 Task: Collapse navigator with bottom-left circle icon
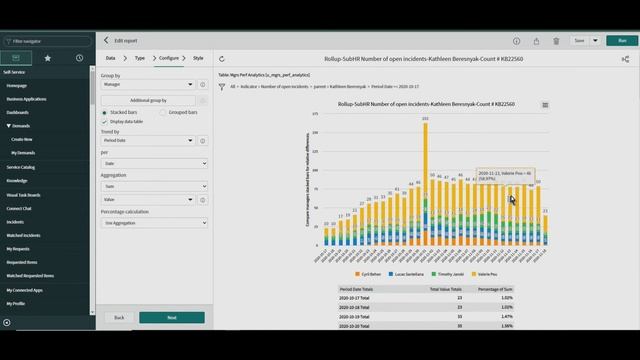7,322
